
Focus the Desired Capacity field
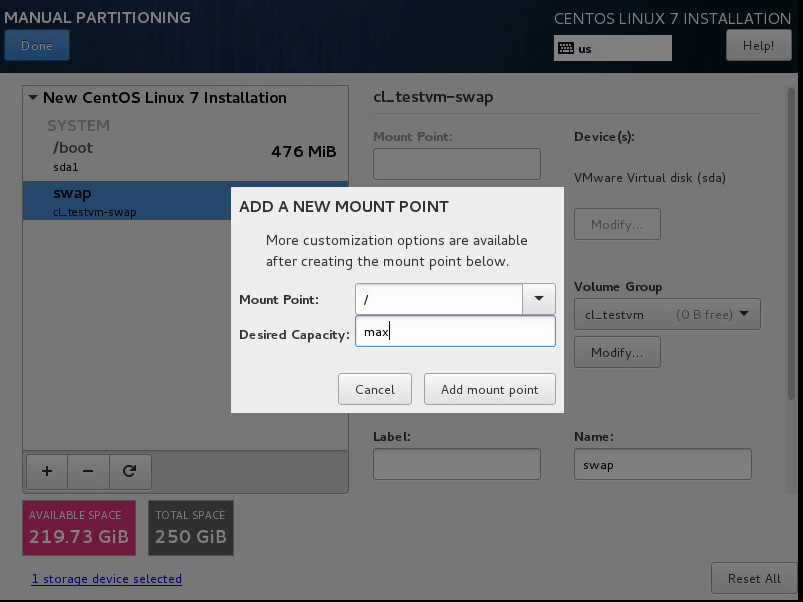coord(455,331)
